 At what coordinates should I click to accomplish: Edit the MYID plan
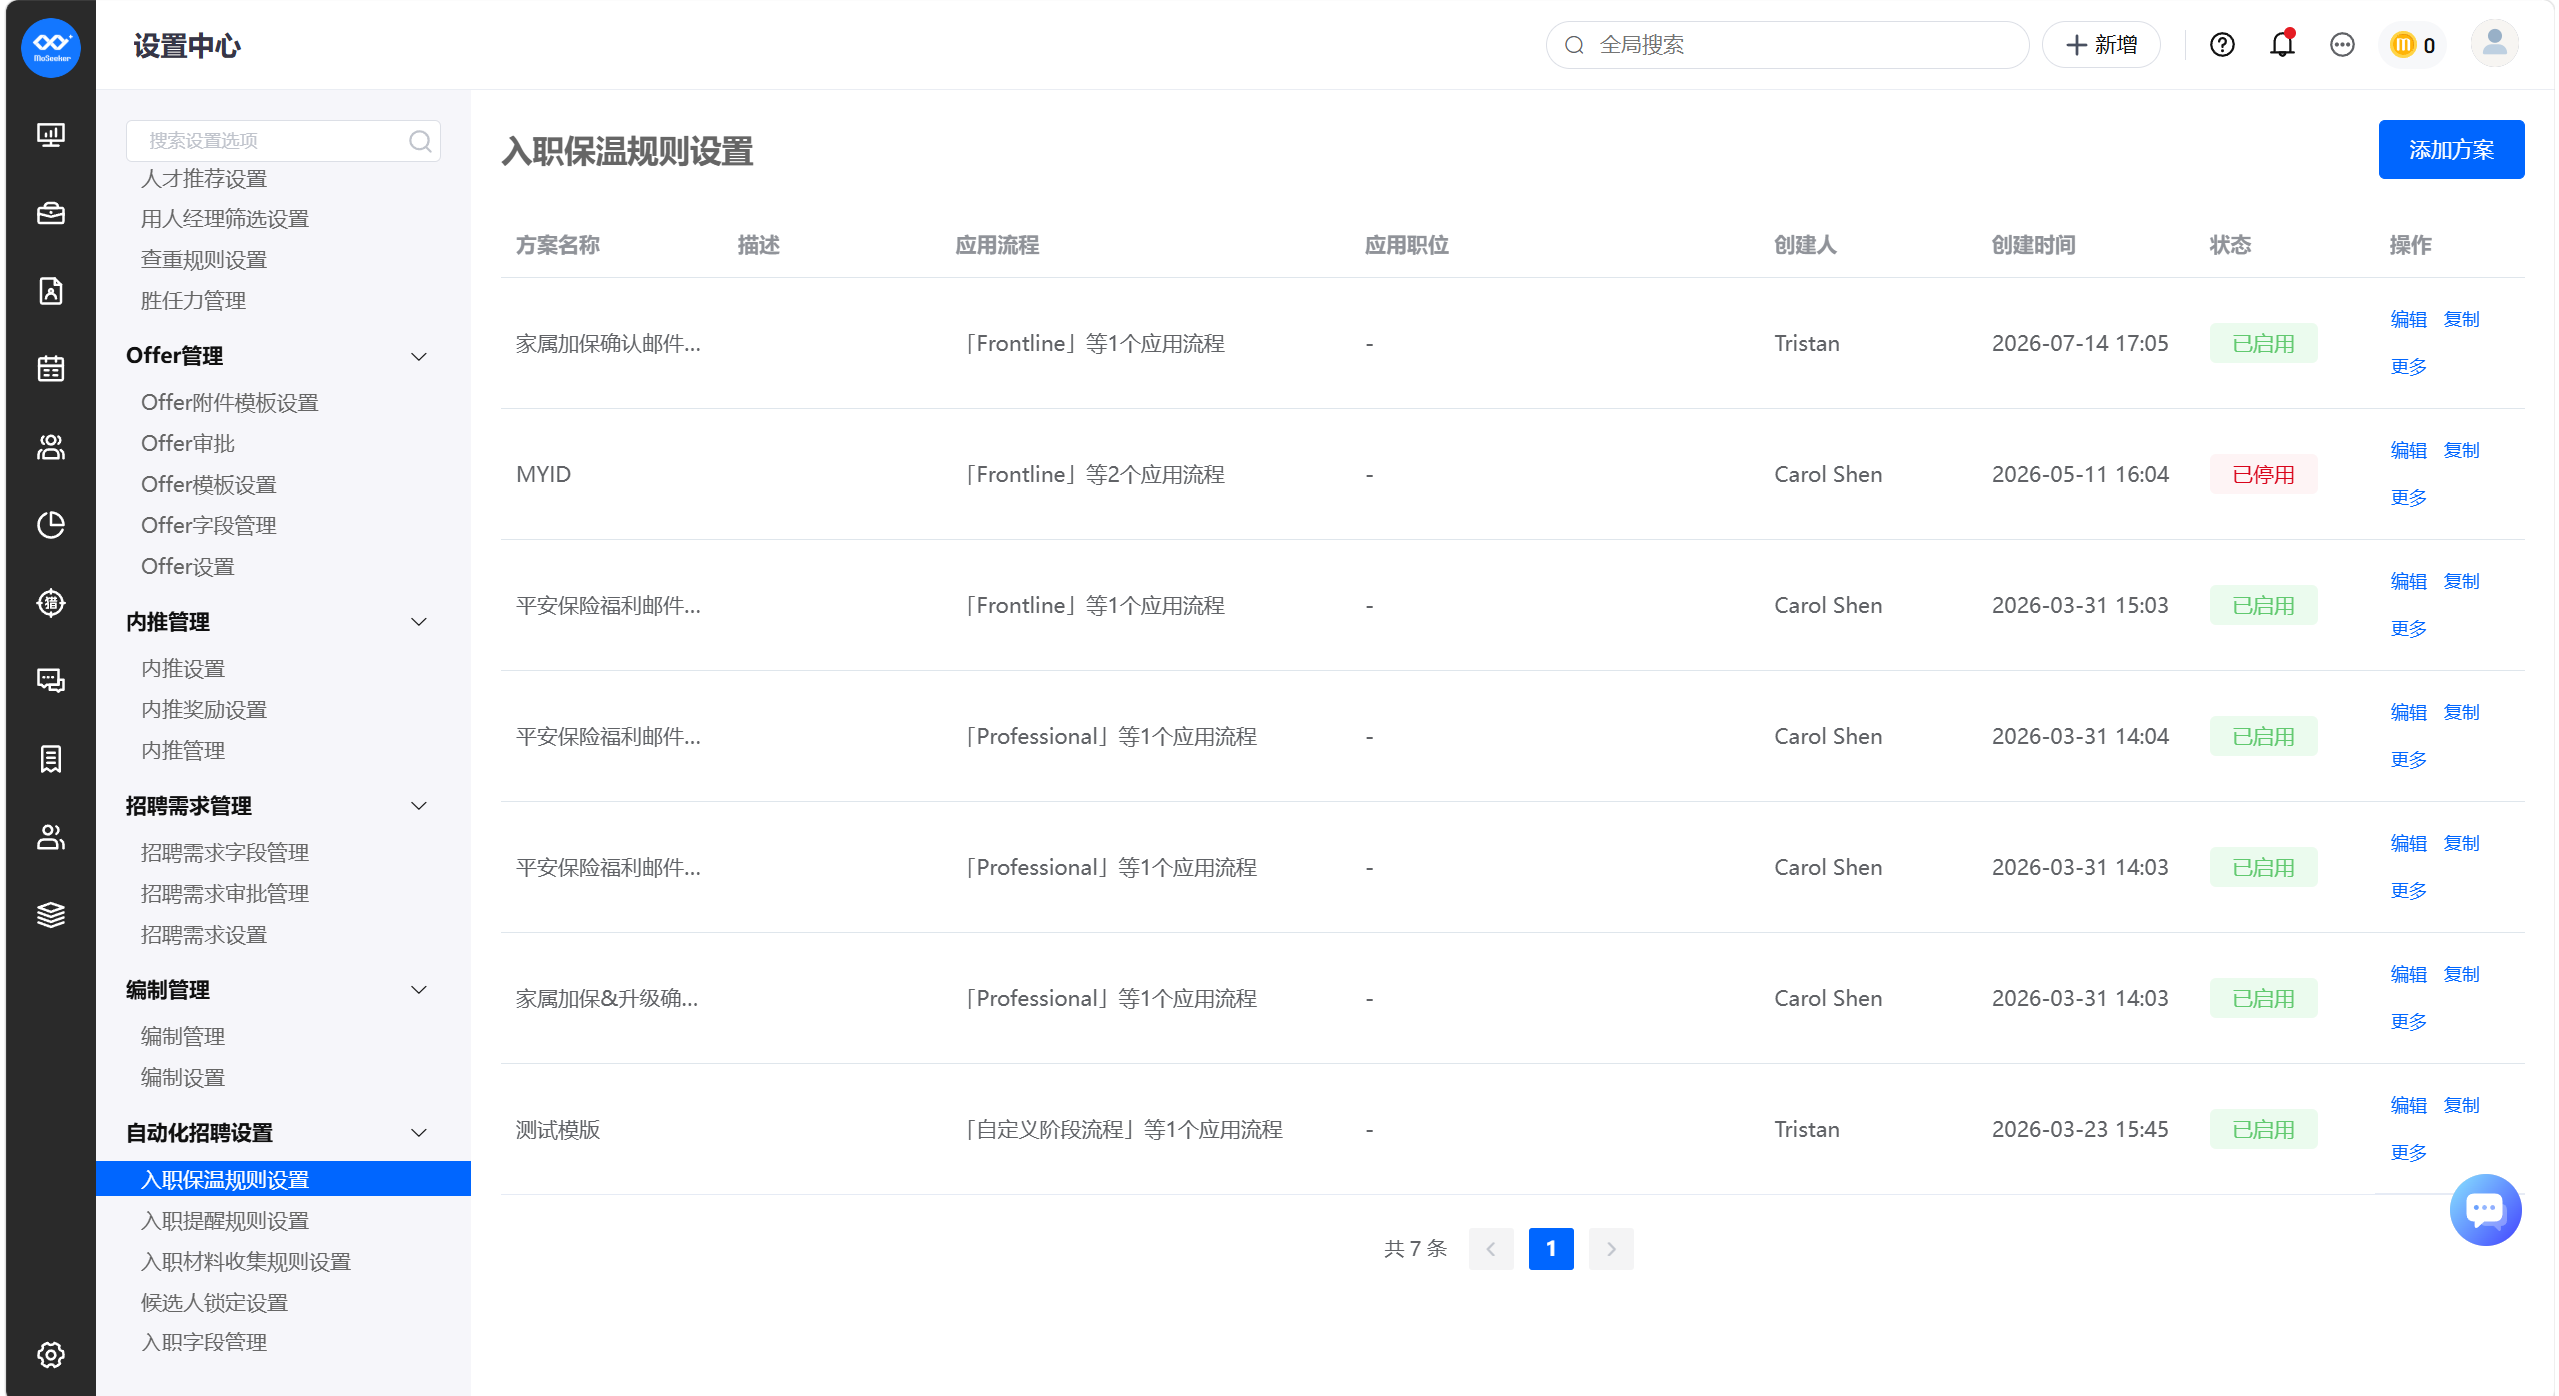coord(2408,451)
